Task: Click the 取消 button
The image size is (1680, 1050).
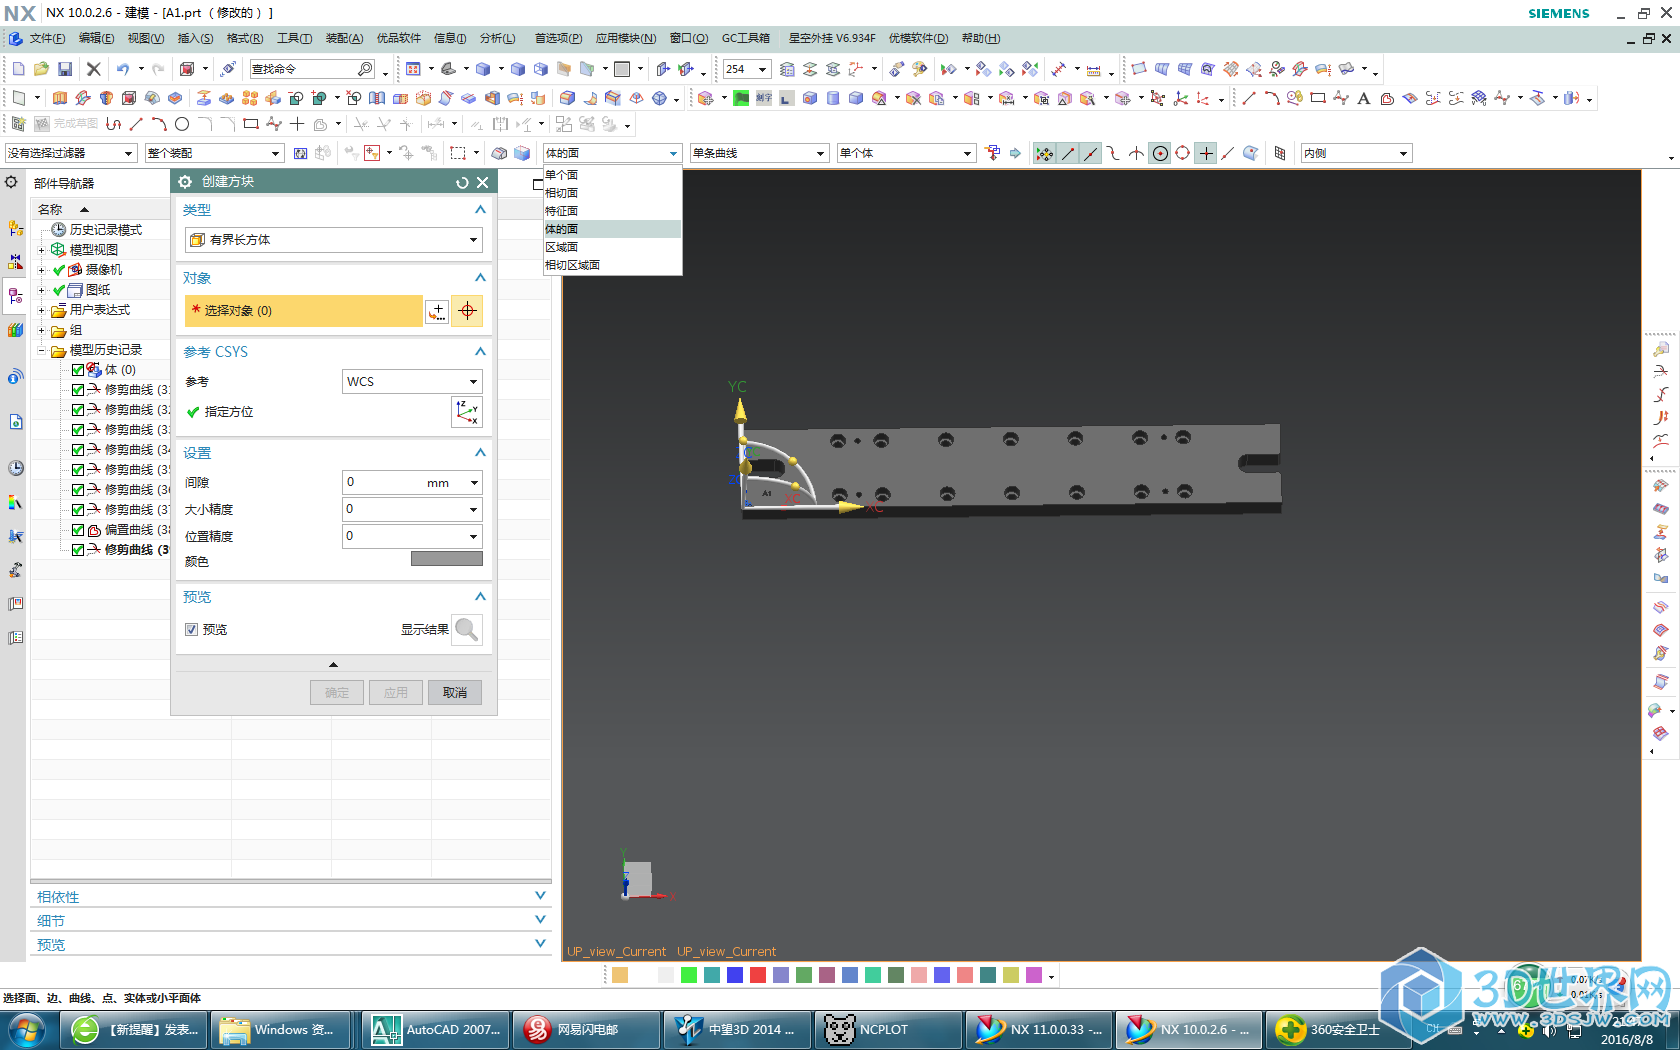Action: pos(455,693)
